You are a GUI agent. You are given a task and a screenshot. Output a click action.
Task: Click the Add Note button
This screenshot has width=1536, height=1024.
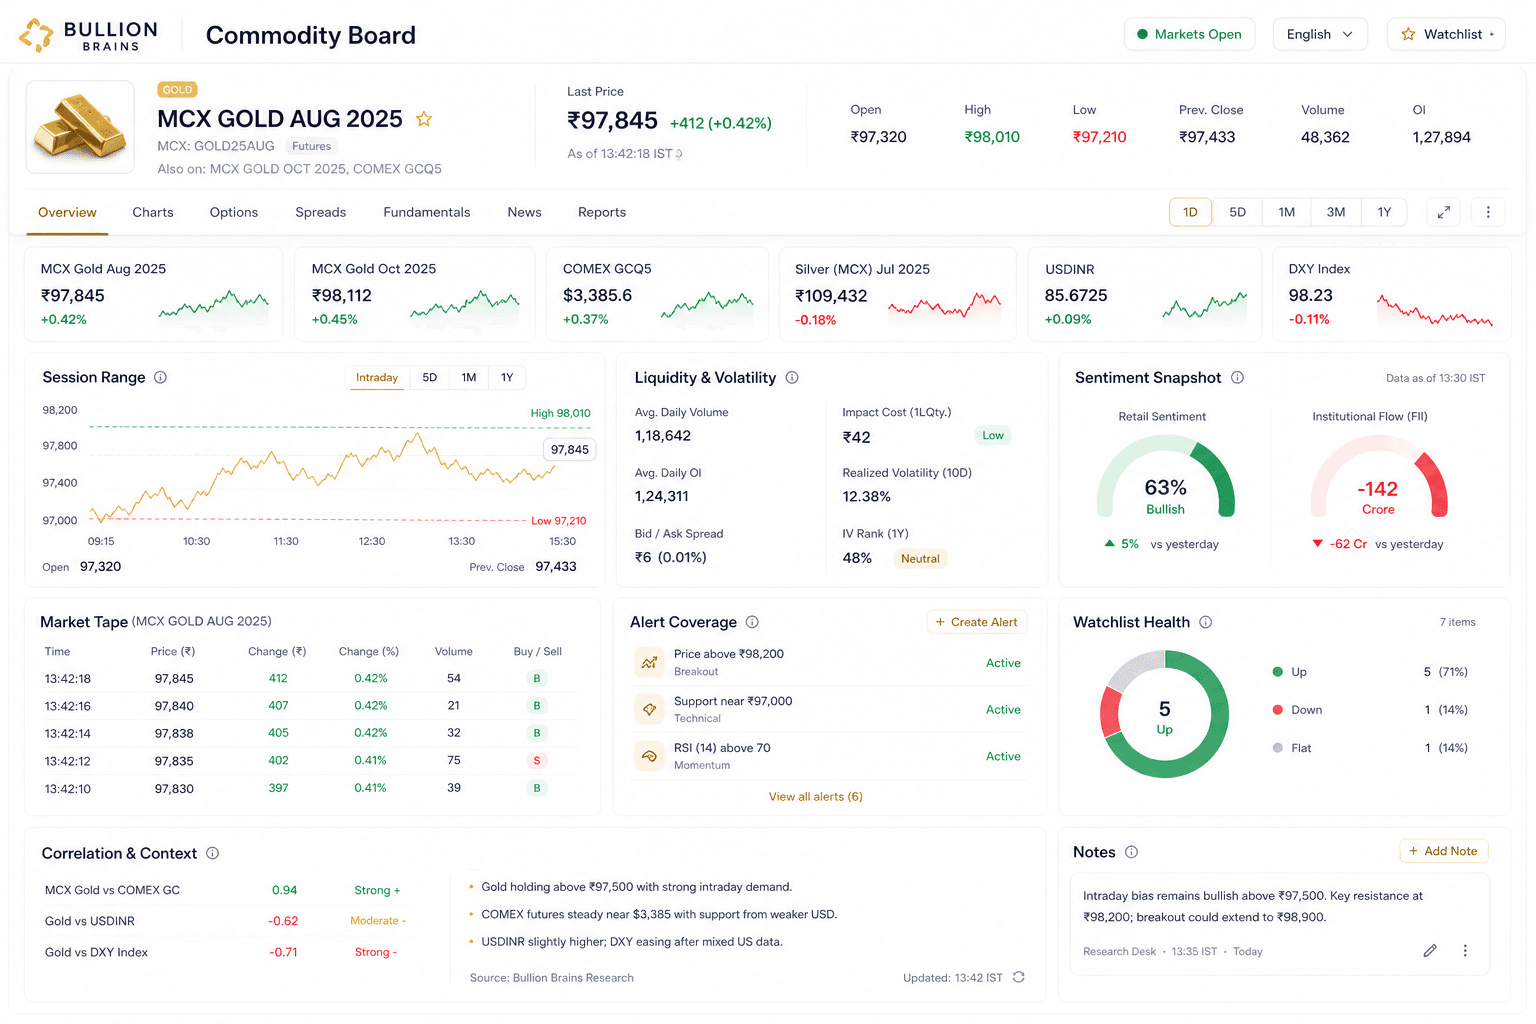(x=1444, y=851)
